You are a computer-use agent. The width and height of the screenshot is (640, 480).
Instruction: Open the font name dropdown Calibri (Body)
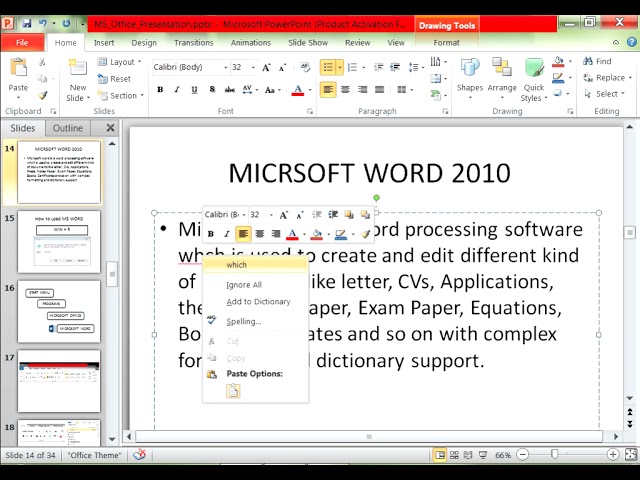[x=225, y=67]
